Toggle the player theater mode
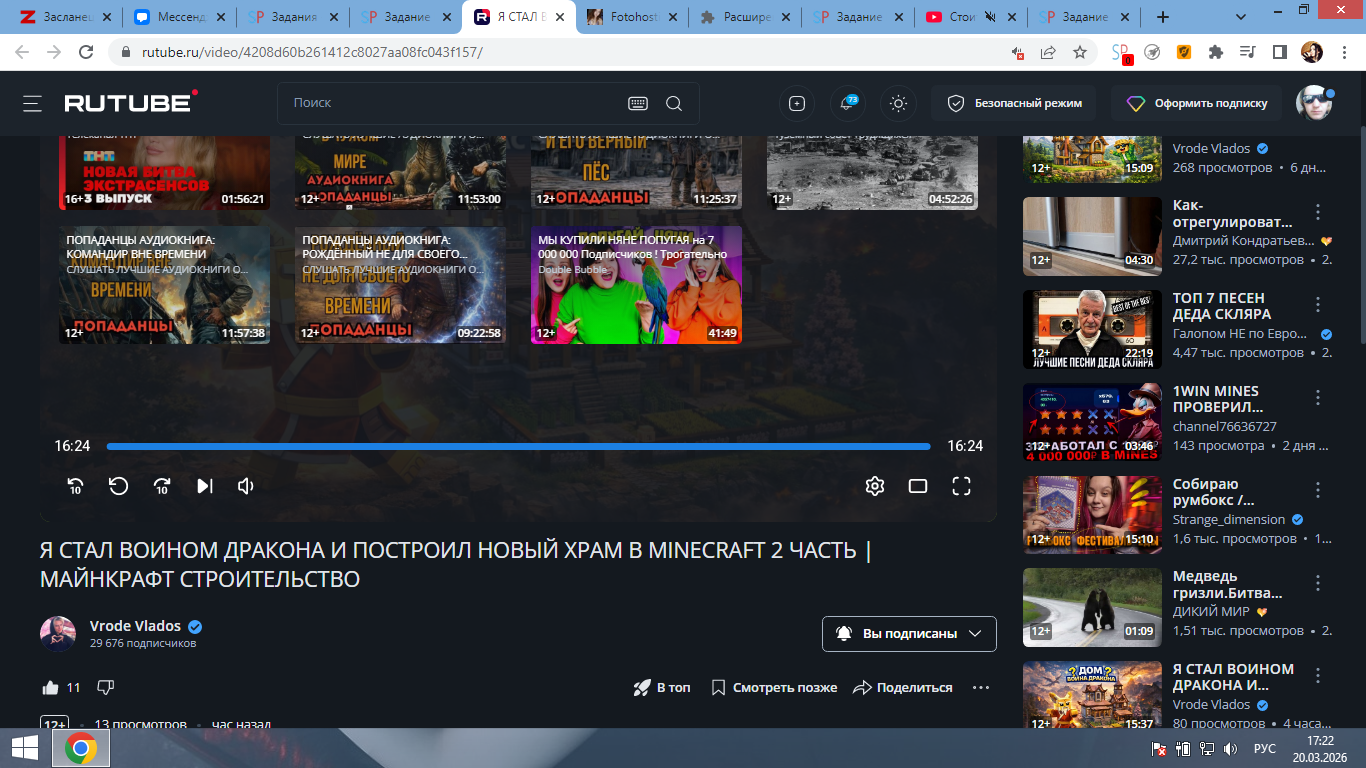Screen dimensions: 1366x768 click(x=918, y=486)
